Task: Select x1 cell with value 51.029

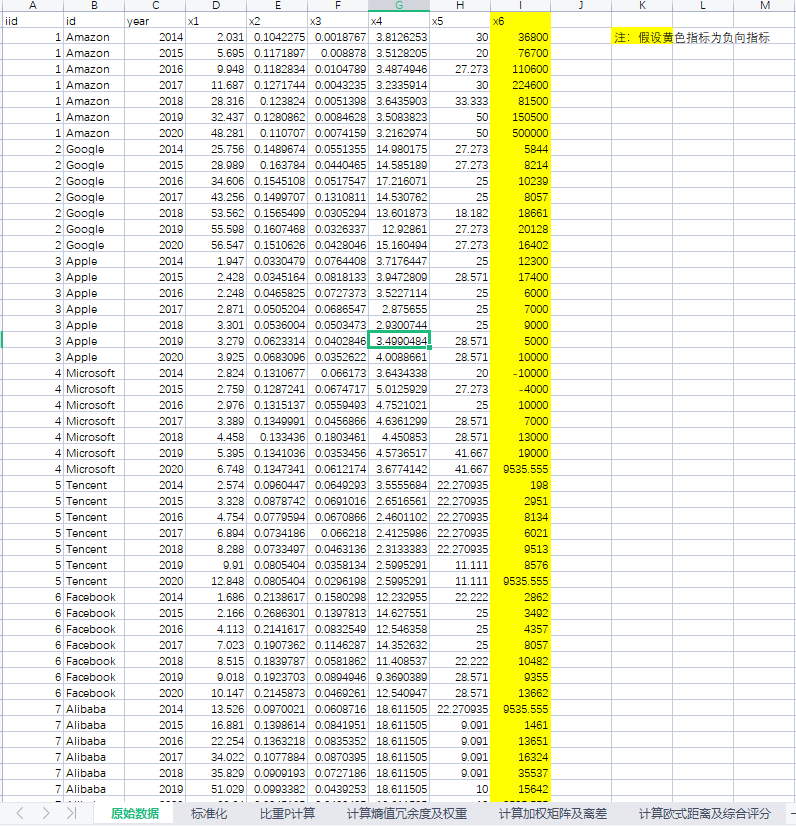Action: coord(216,789)
